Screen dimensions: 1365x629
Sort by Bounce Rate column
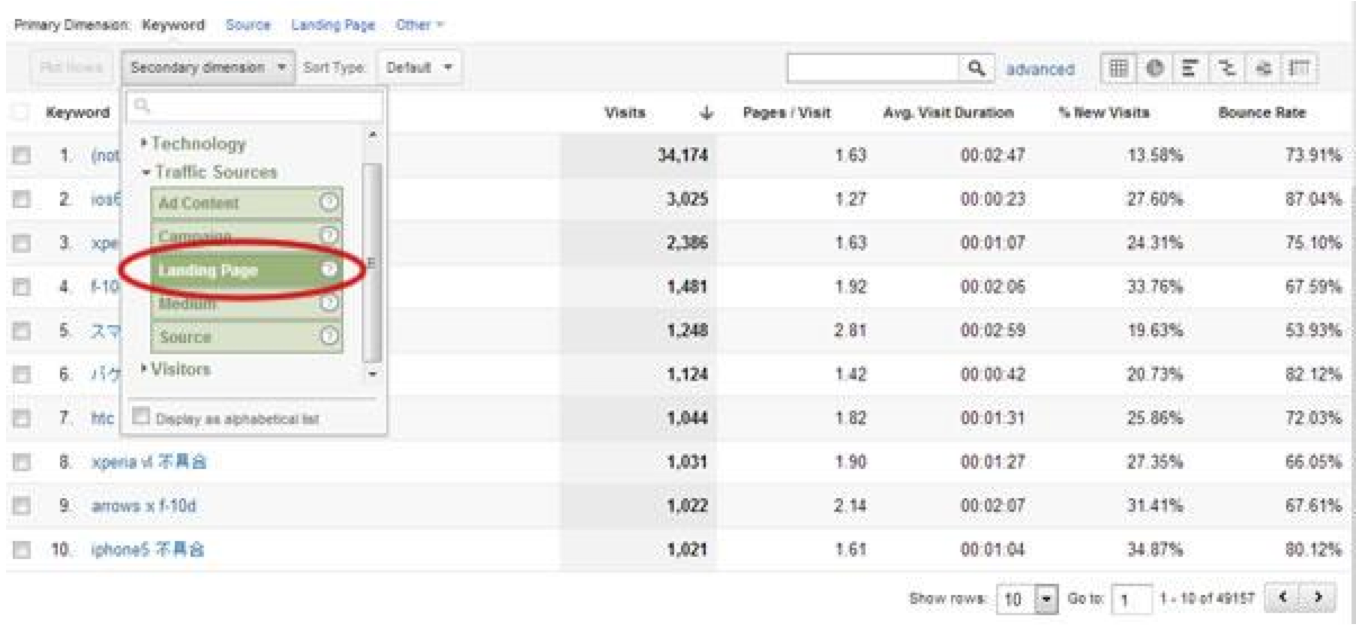pyautogui.click(x=1262, y=114)
